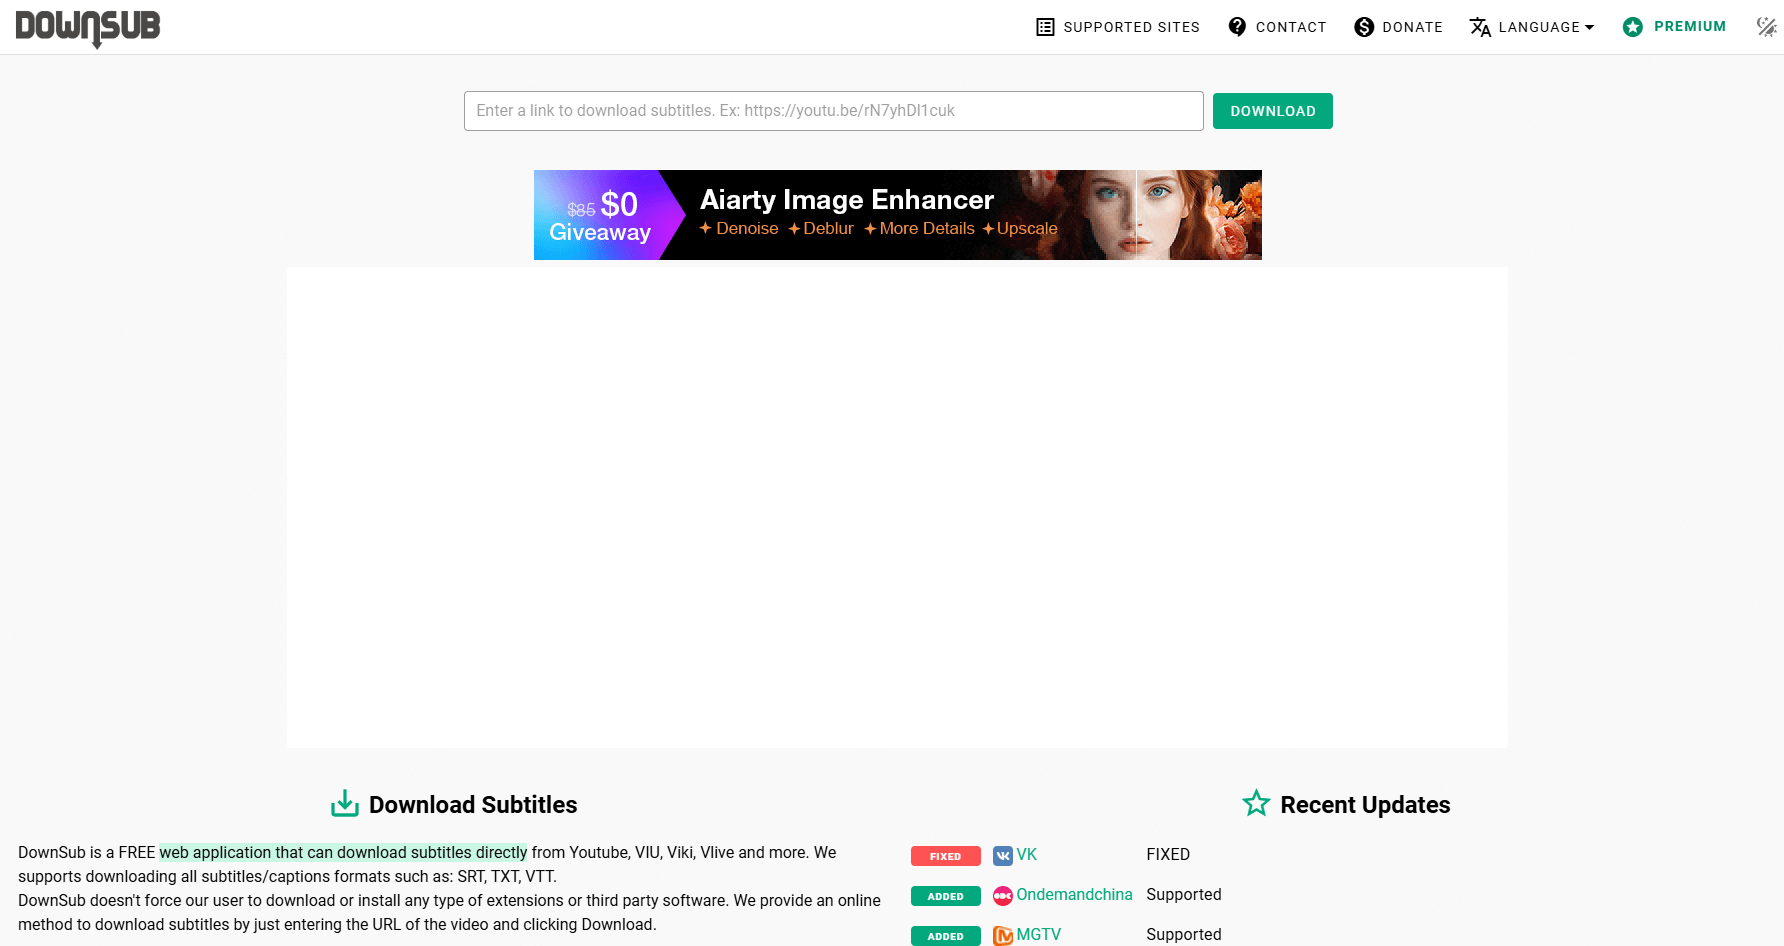Focus the subtitle link input field
The width and height of the screenshot is (1784, 946).
[x=833, y=111]
